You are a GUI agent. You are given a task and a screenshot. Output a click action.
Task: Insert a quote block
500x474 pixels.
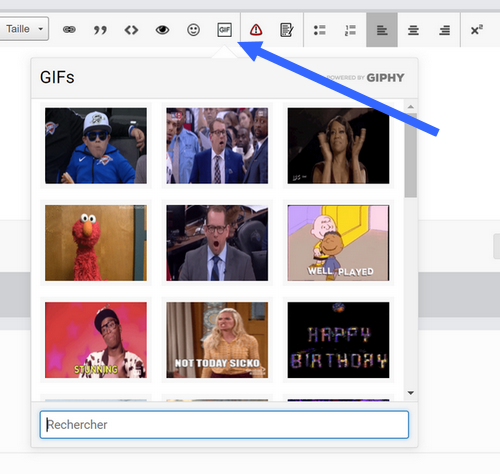(100, 30)
